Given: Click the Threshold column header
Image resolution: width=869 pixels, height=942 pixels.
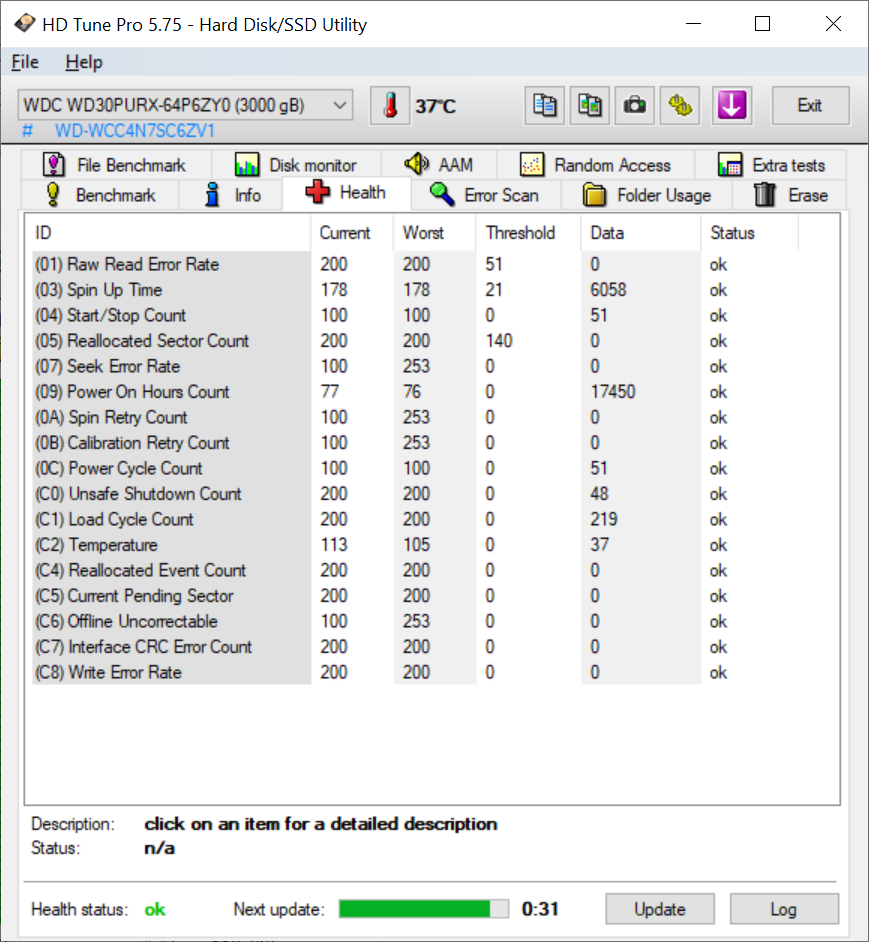Looking at the screenshot, I should pyautogui.click(x=529, y=233).
